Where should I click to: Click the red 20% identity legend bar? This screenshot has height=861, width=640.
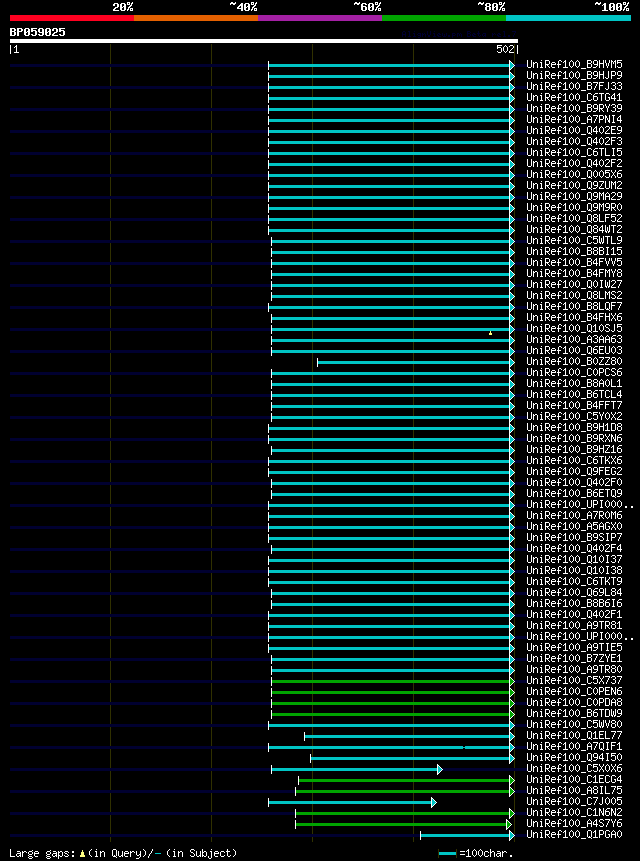tap(72, 18)
